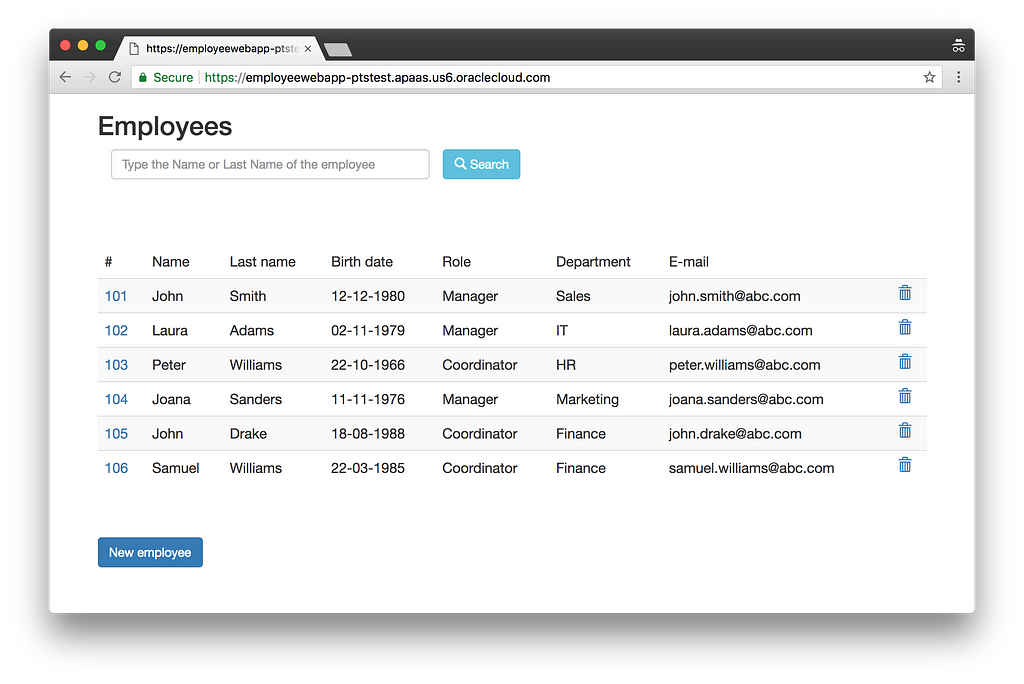Click first name Joana
The height and width of the screenshot is (684, 1024).
(171, 399)
